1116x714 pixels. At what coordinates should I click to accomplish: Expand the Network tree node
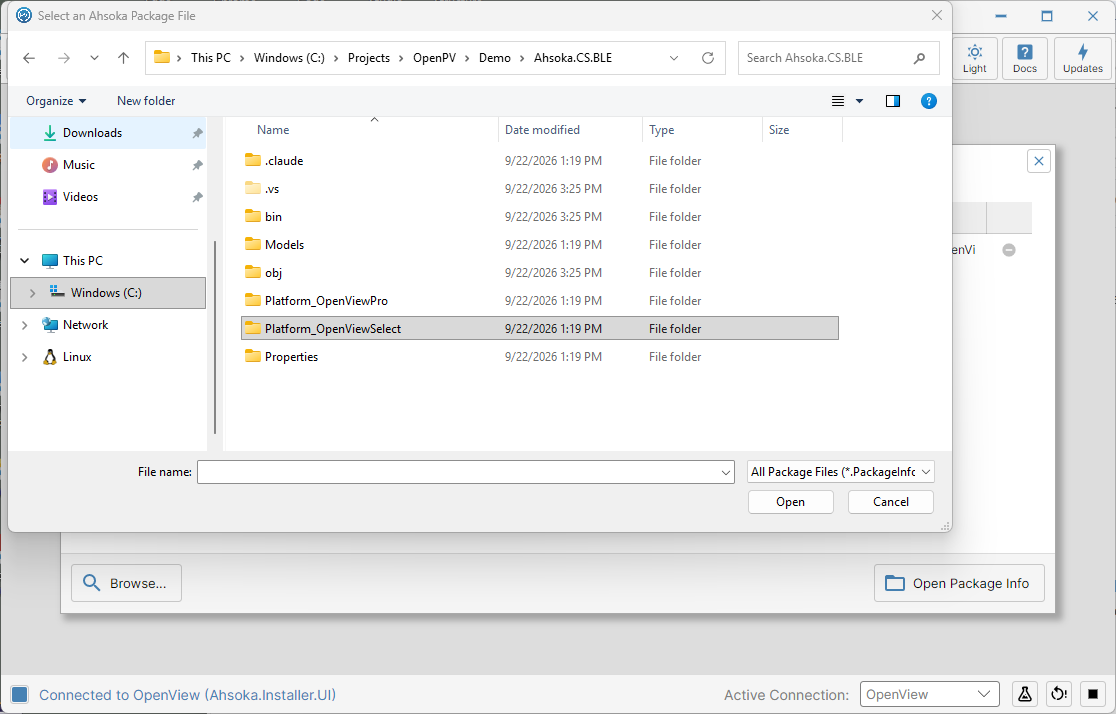pyautogui.click(x=25, y=325)
